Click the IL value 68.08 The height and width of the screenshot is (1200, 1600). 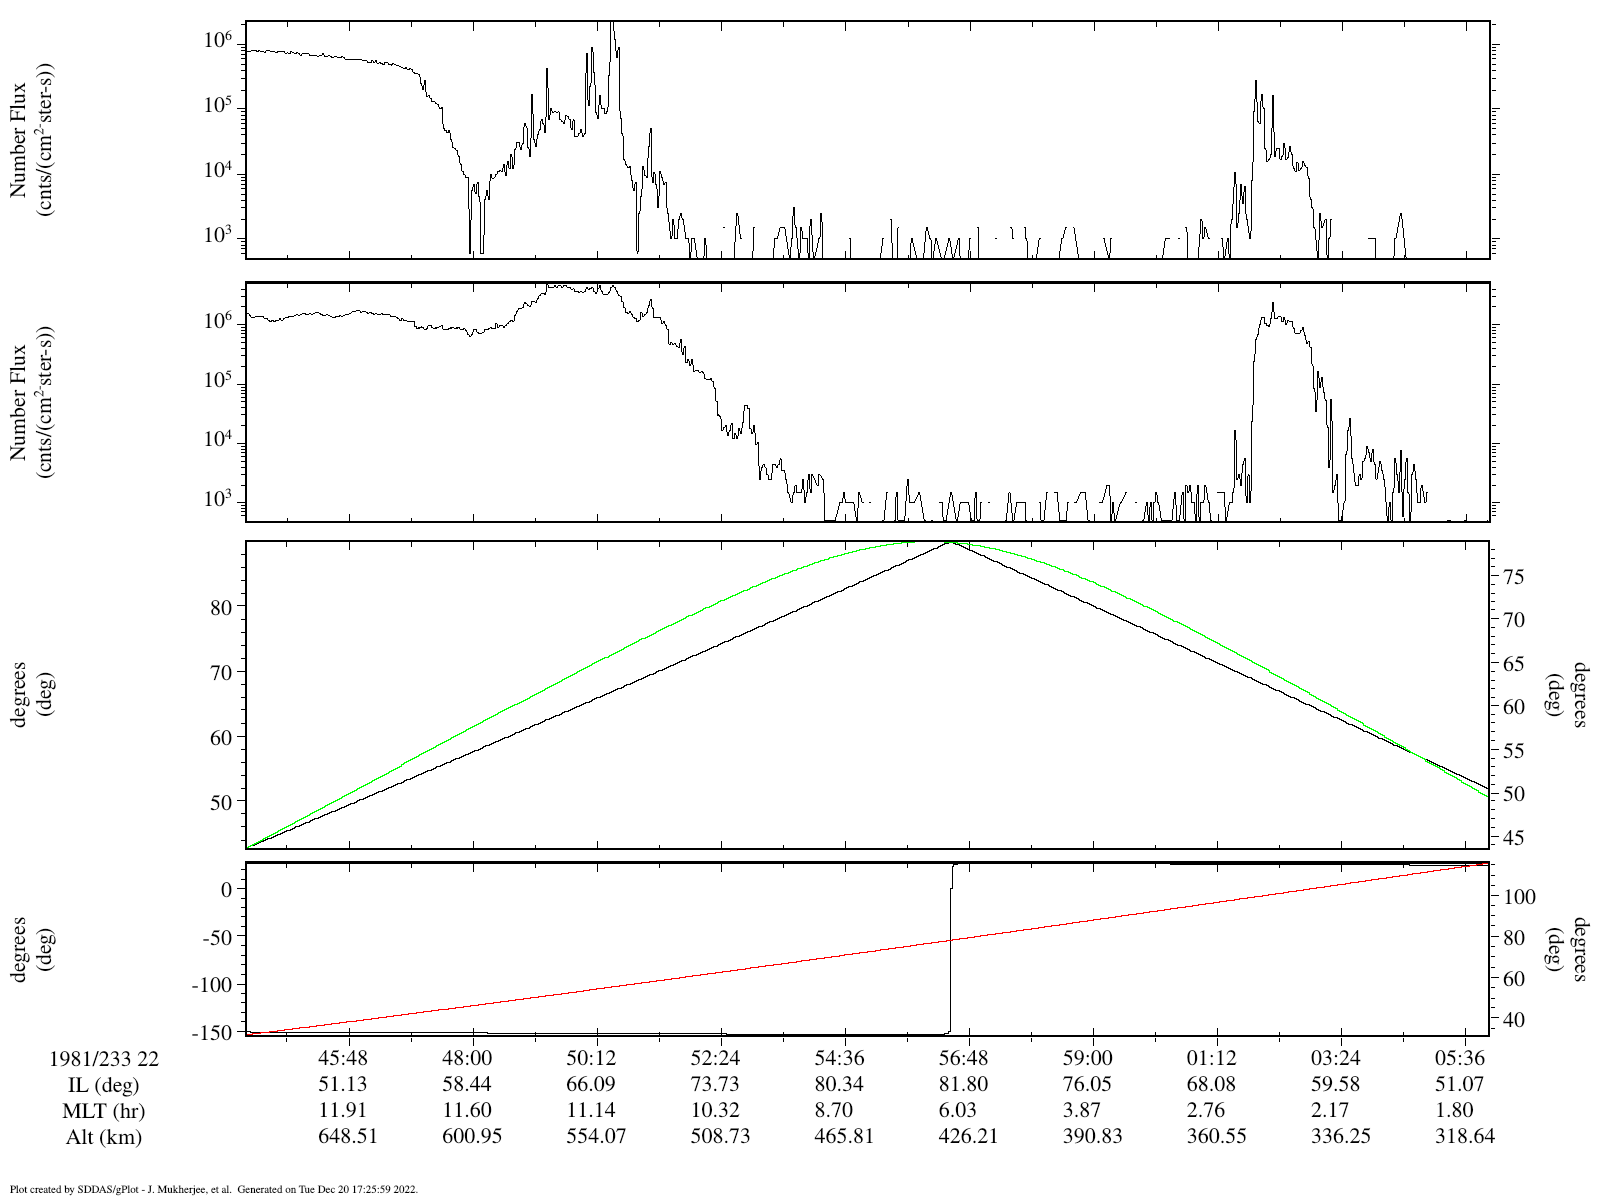pyautogui.click(x=1211, y=1084)
